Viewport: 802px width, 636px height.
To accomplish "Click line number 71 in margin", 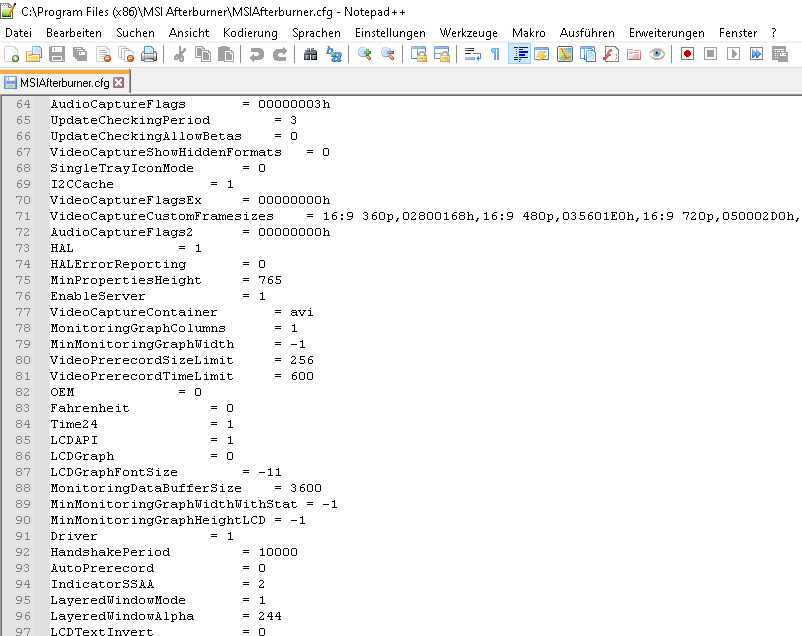I will click(x=23, y=216).
